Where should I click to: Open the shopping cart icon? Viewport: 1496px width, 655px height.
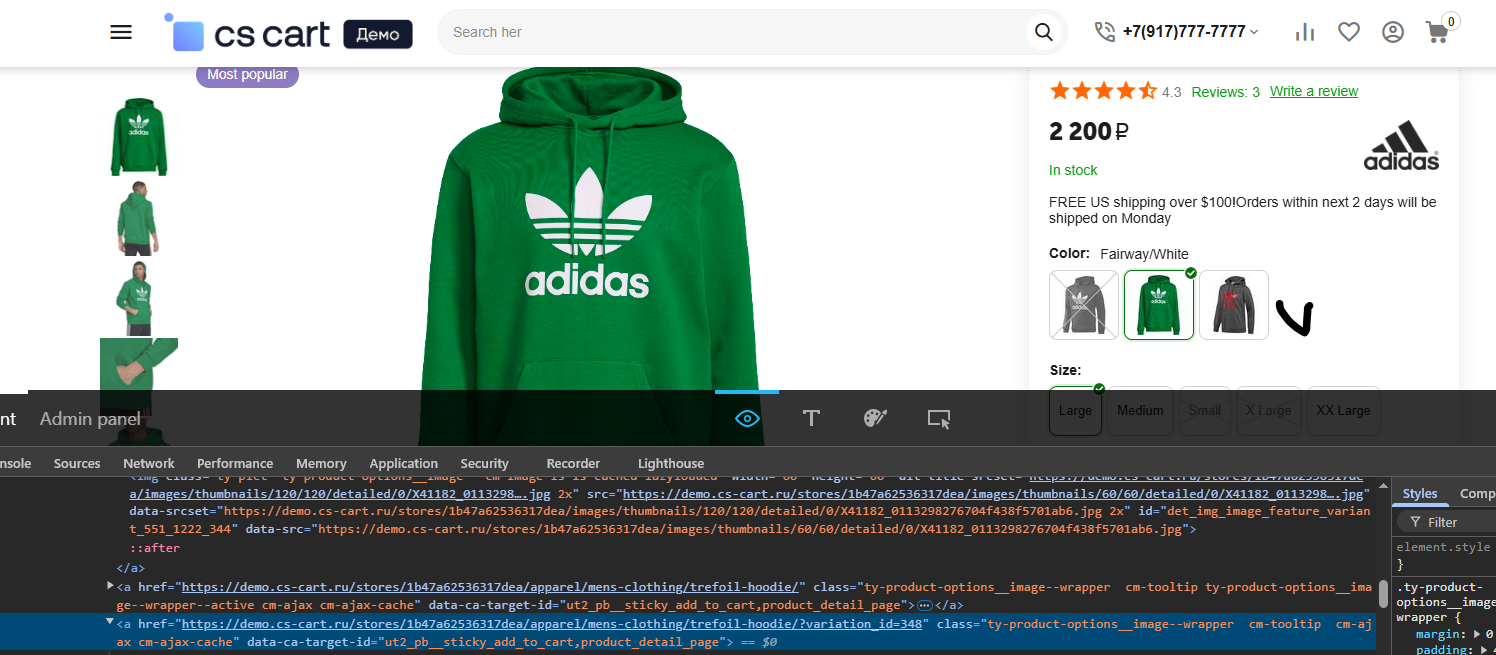coord(1437,32)
